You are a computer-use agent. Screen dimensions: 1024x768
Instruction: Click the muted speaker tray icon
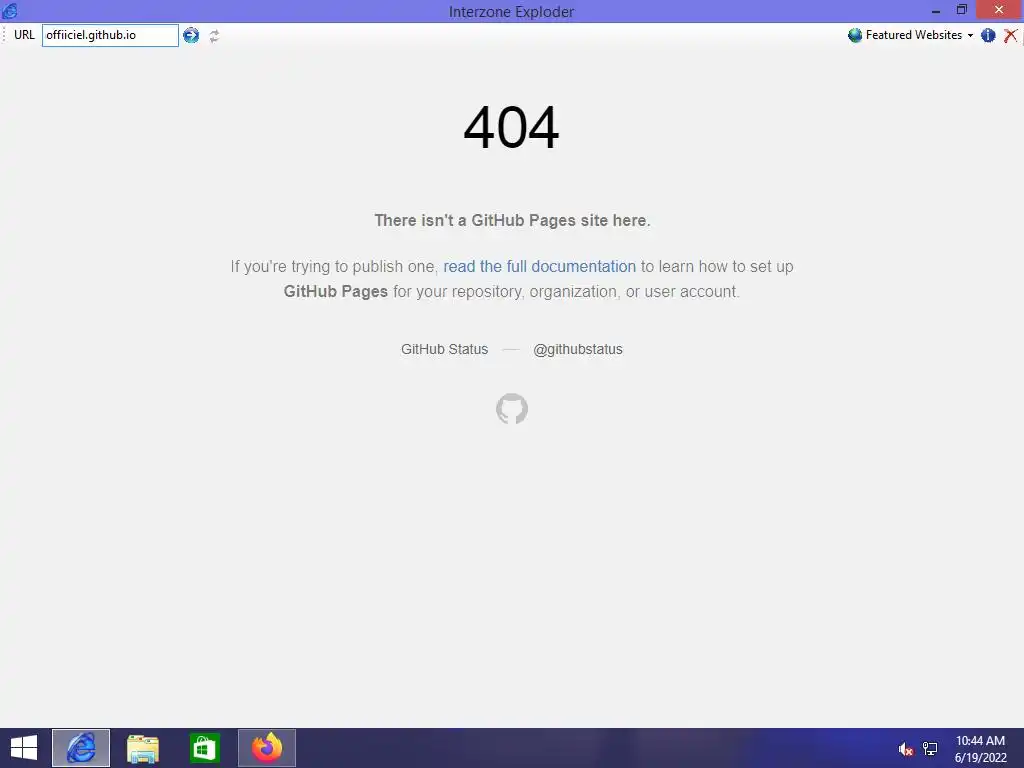pyautogui.click(x=905, y=749)
